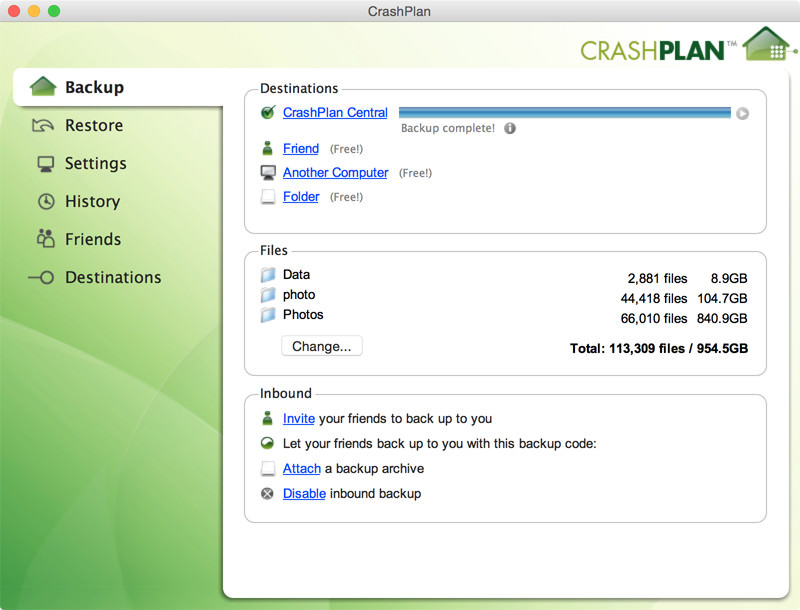This screenshot has width=800, height=610.
Task: Click the 8.9GB size value
Action: (x=729, y=278)
